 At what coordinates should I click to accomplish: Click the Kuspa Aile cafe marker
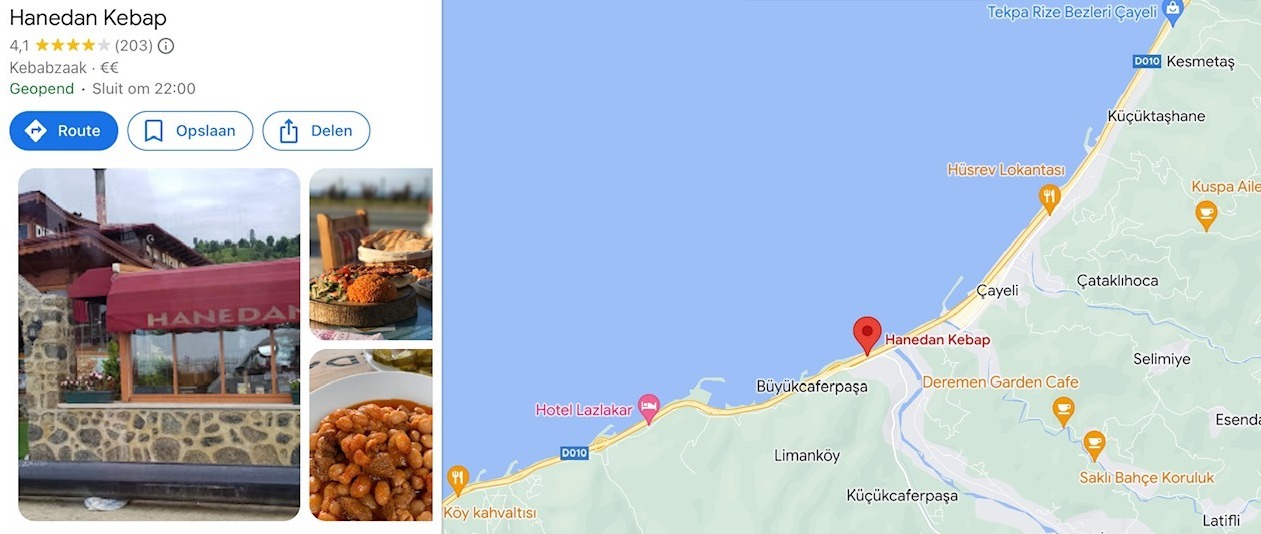pos(1207,214)
